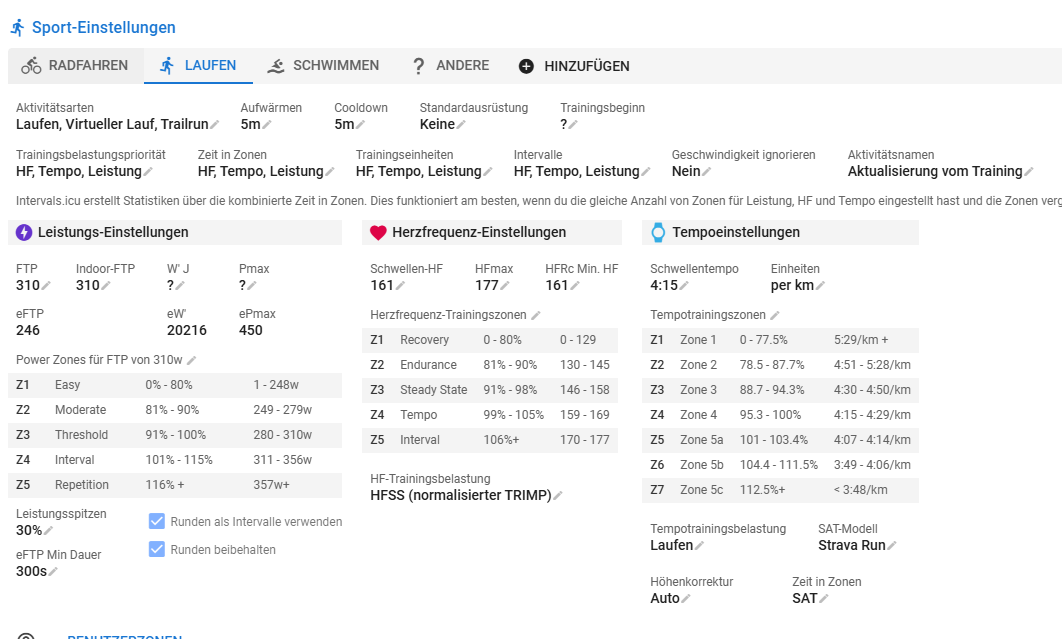
Task: Edit the Tempotrainingszonen with the pencil icon
Action: click(x=775, y=315)
